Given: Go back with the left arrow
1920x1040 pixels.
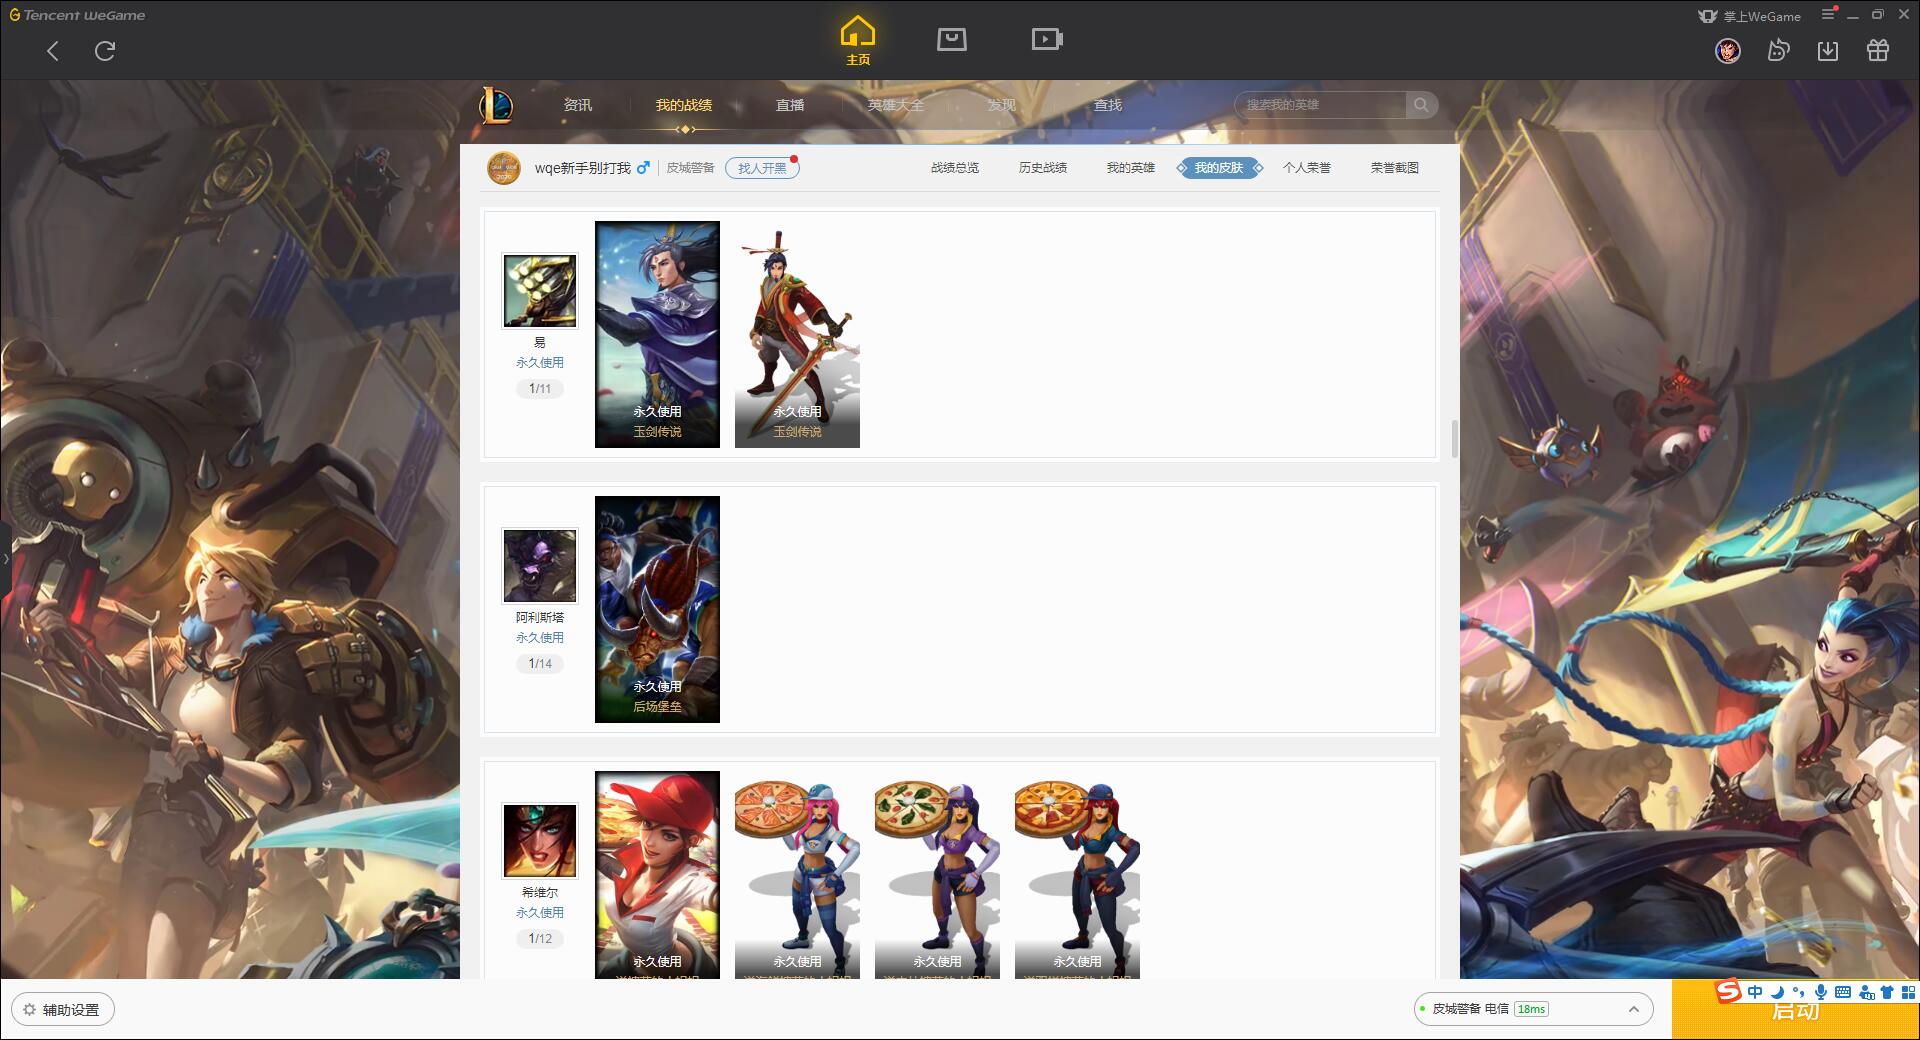Looking at the screenshot, I should pyautogui.click(x=53, y=51).
